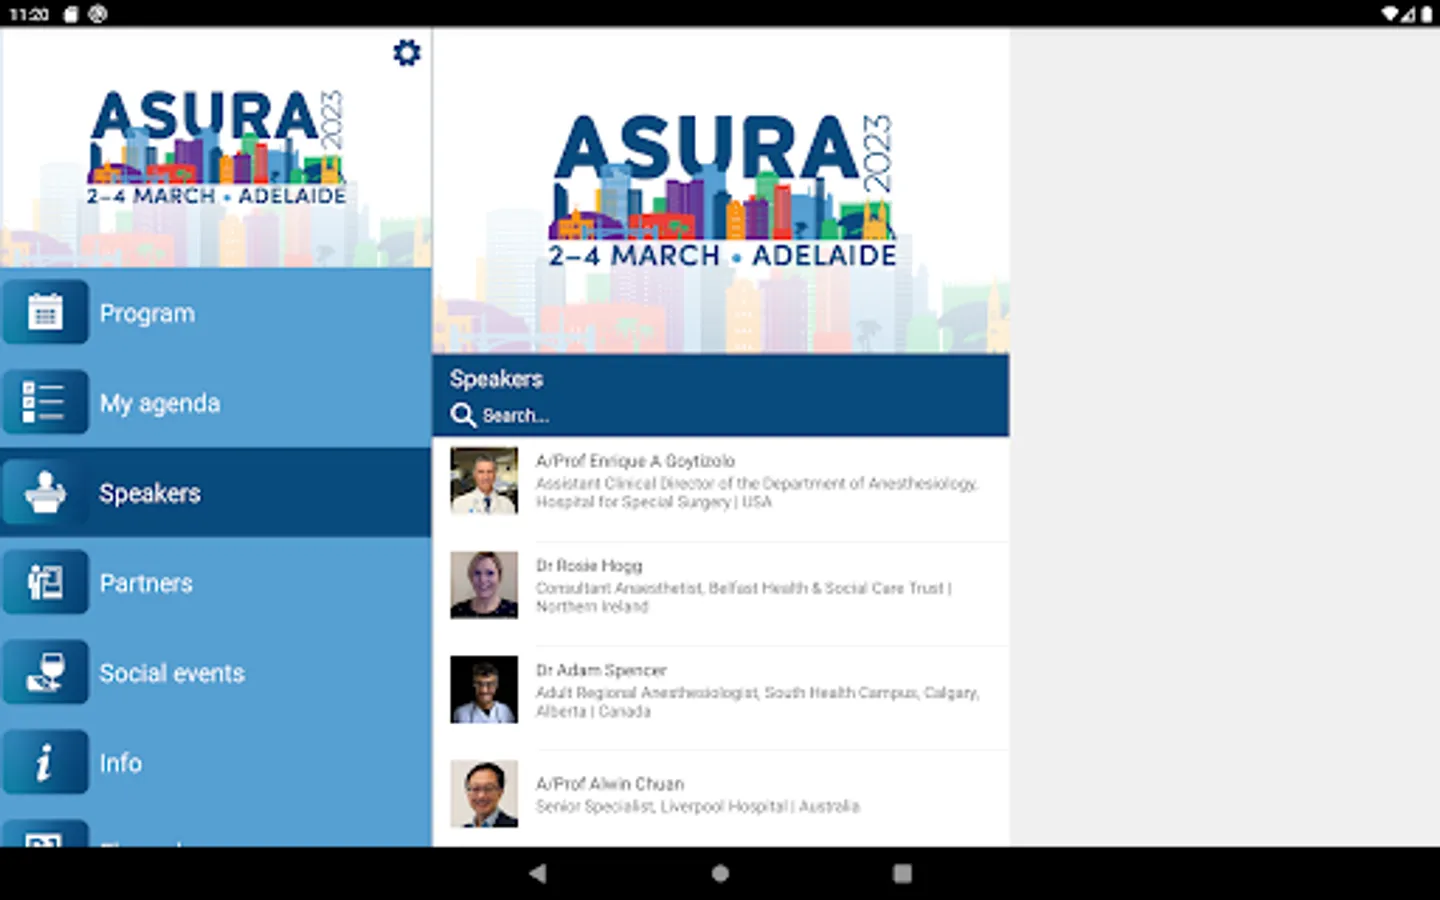Open the Program menu item
This screenshot has height=900, width=1440.
tap(216, 313)
